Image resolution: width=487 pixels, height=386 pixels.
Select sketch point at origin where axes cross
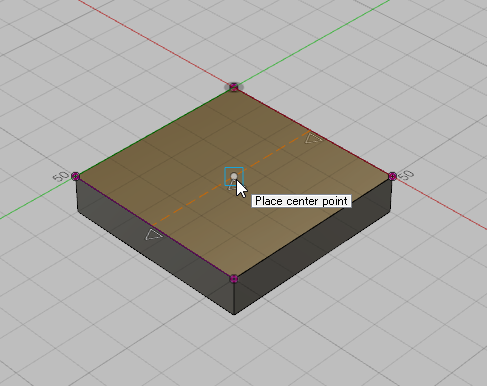[x=234, y=87]
